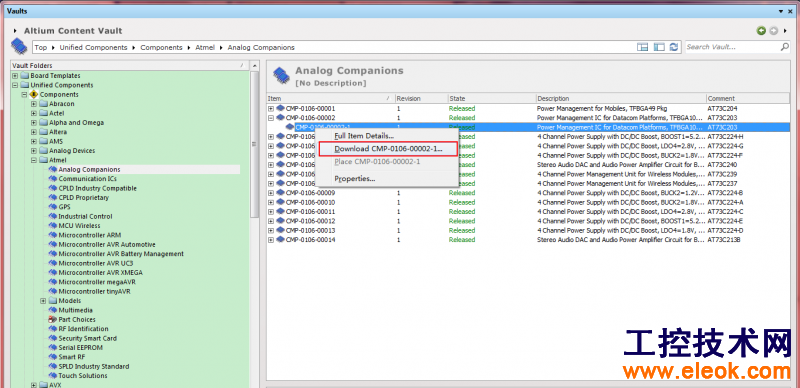
Task: Select Microcontroller AVR XMEGA folder
Action: coord(101,273)
